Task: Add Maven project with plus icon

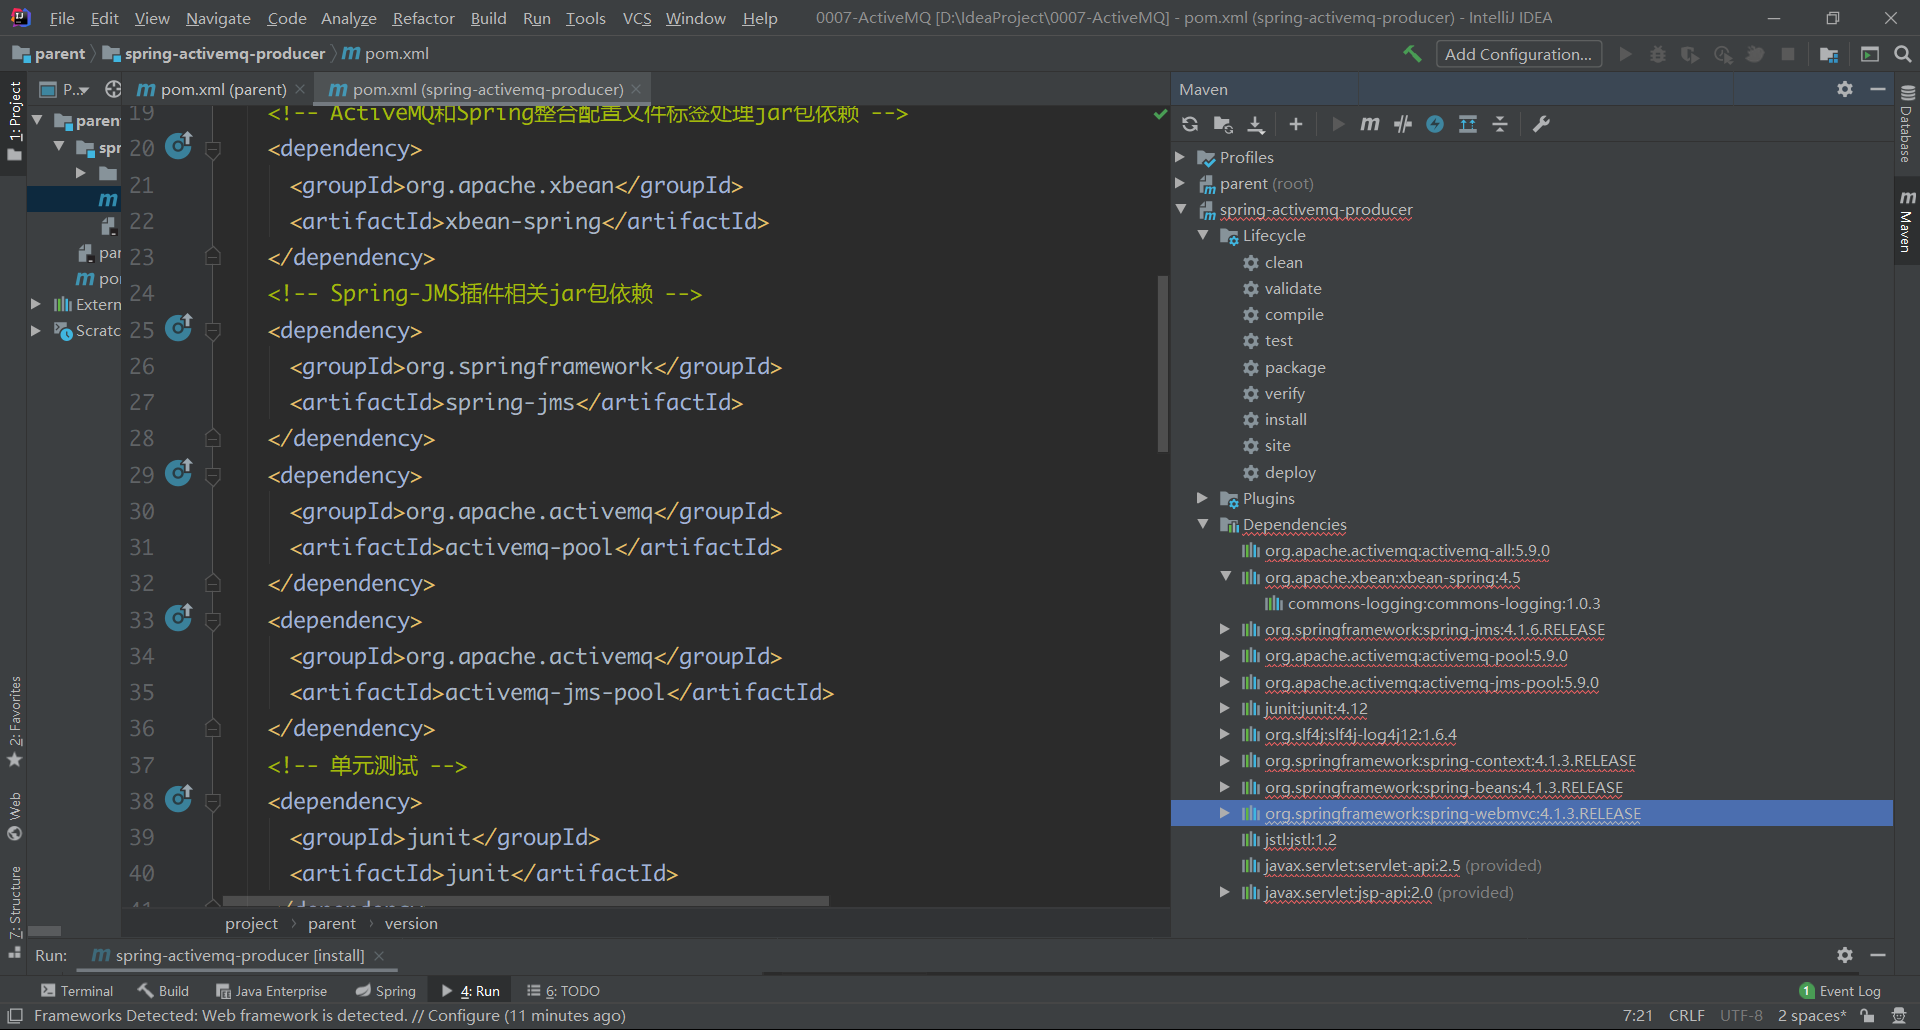Action: (x=1296, y=124)
